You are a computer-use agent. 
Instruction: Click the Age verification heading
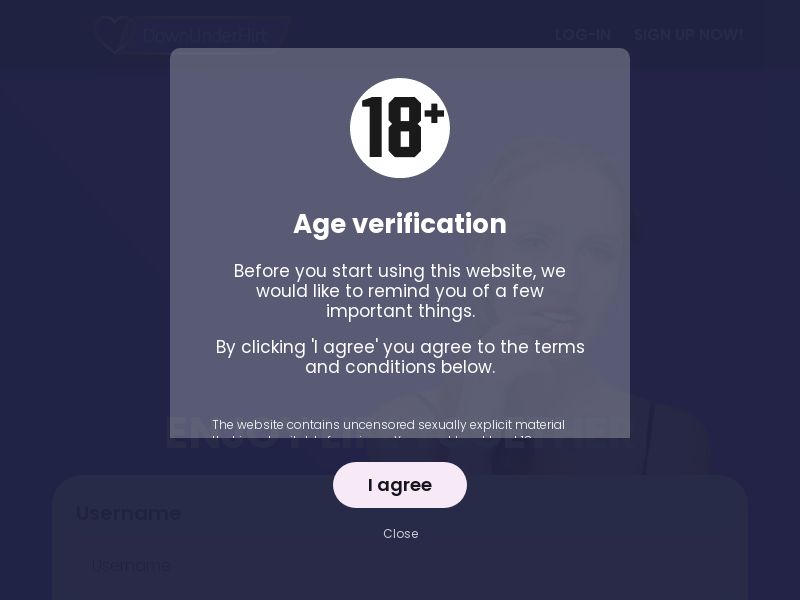tap(400, 224)
